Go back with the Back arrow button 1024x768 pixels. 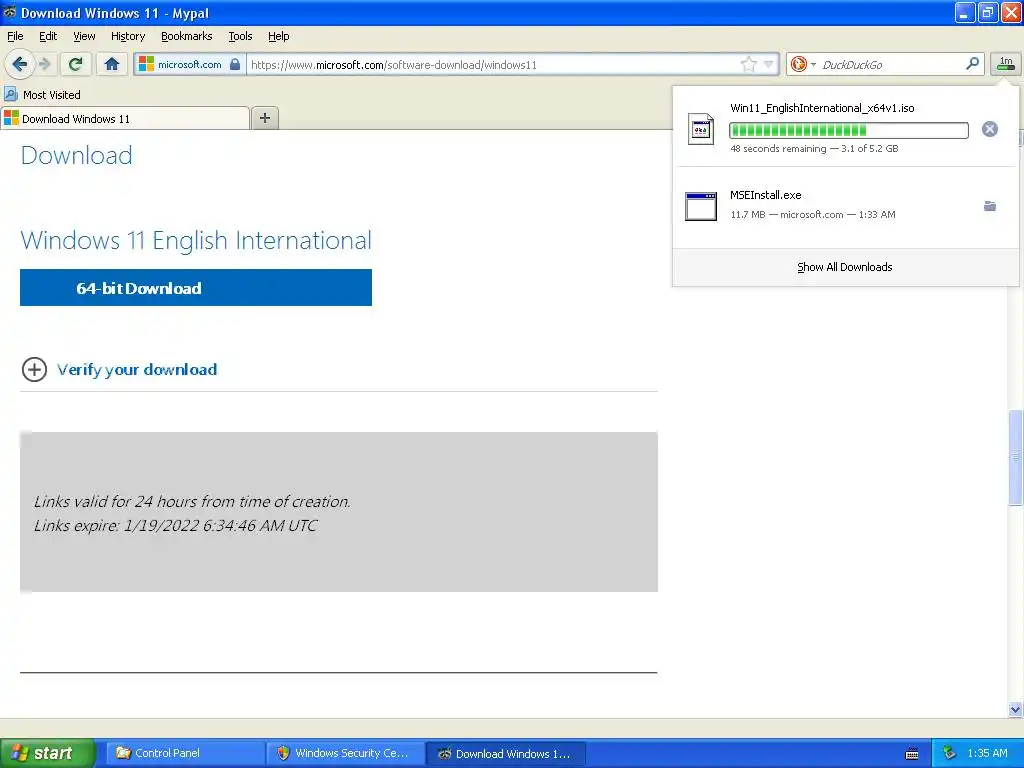point(20,65)
